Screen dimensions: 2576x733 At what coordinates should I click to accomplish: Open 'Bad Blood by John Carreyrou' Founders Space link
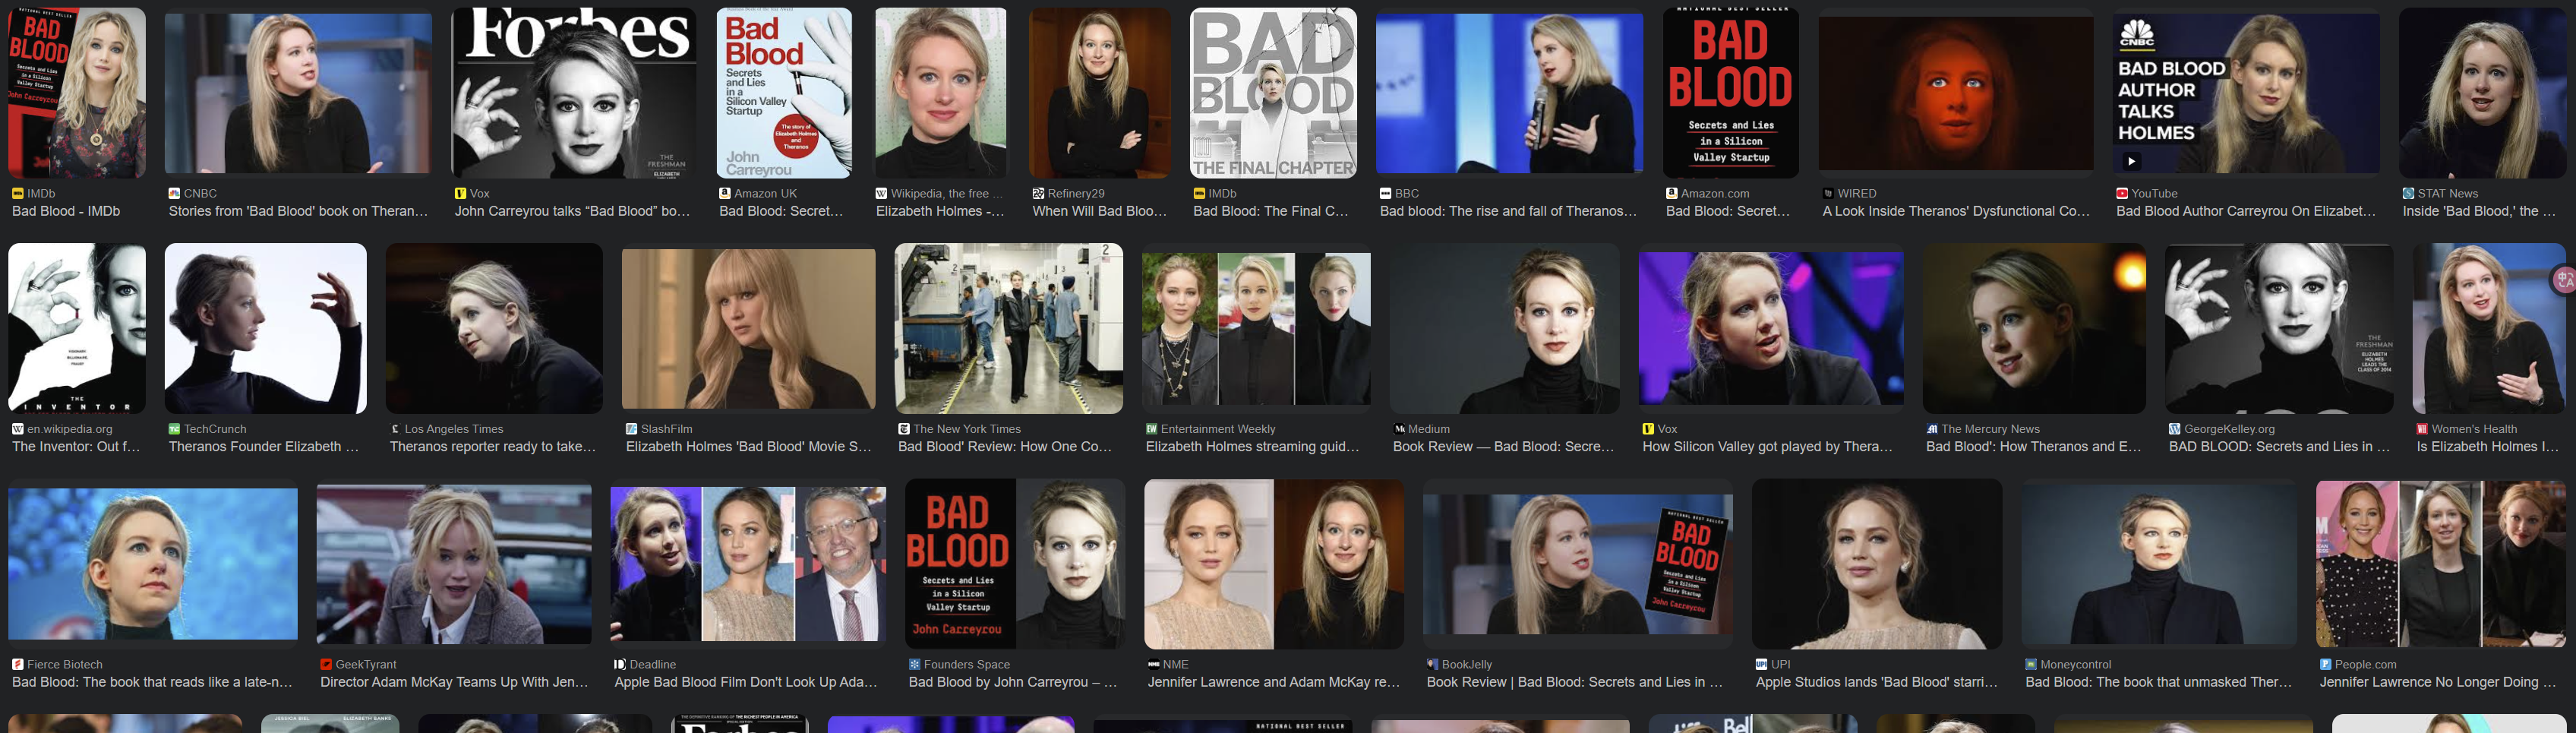click(1013, 682)
